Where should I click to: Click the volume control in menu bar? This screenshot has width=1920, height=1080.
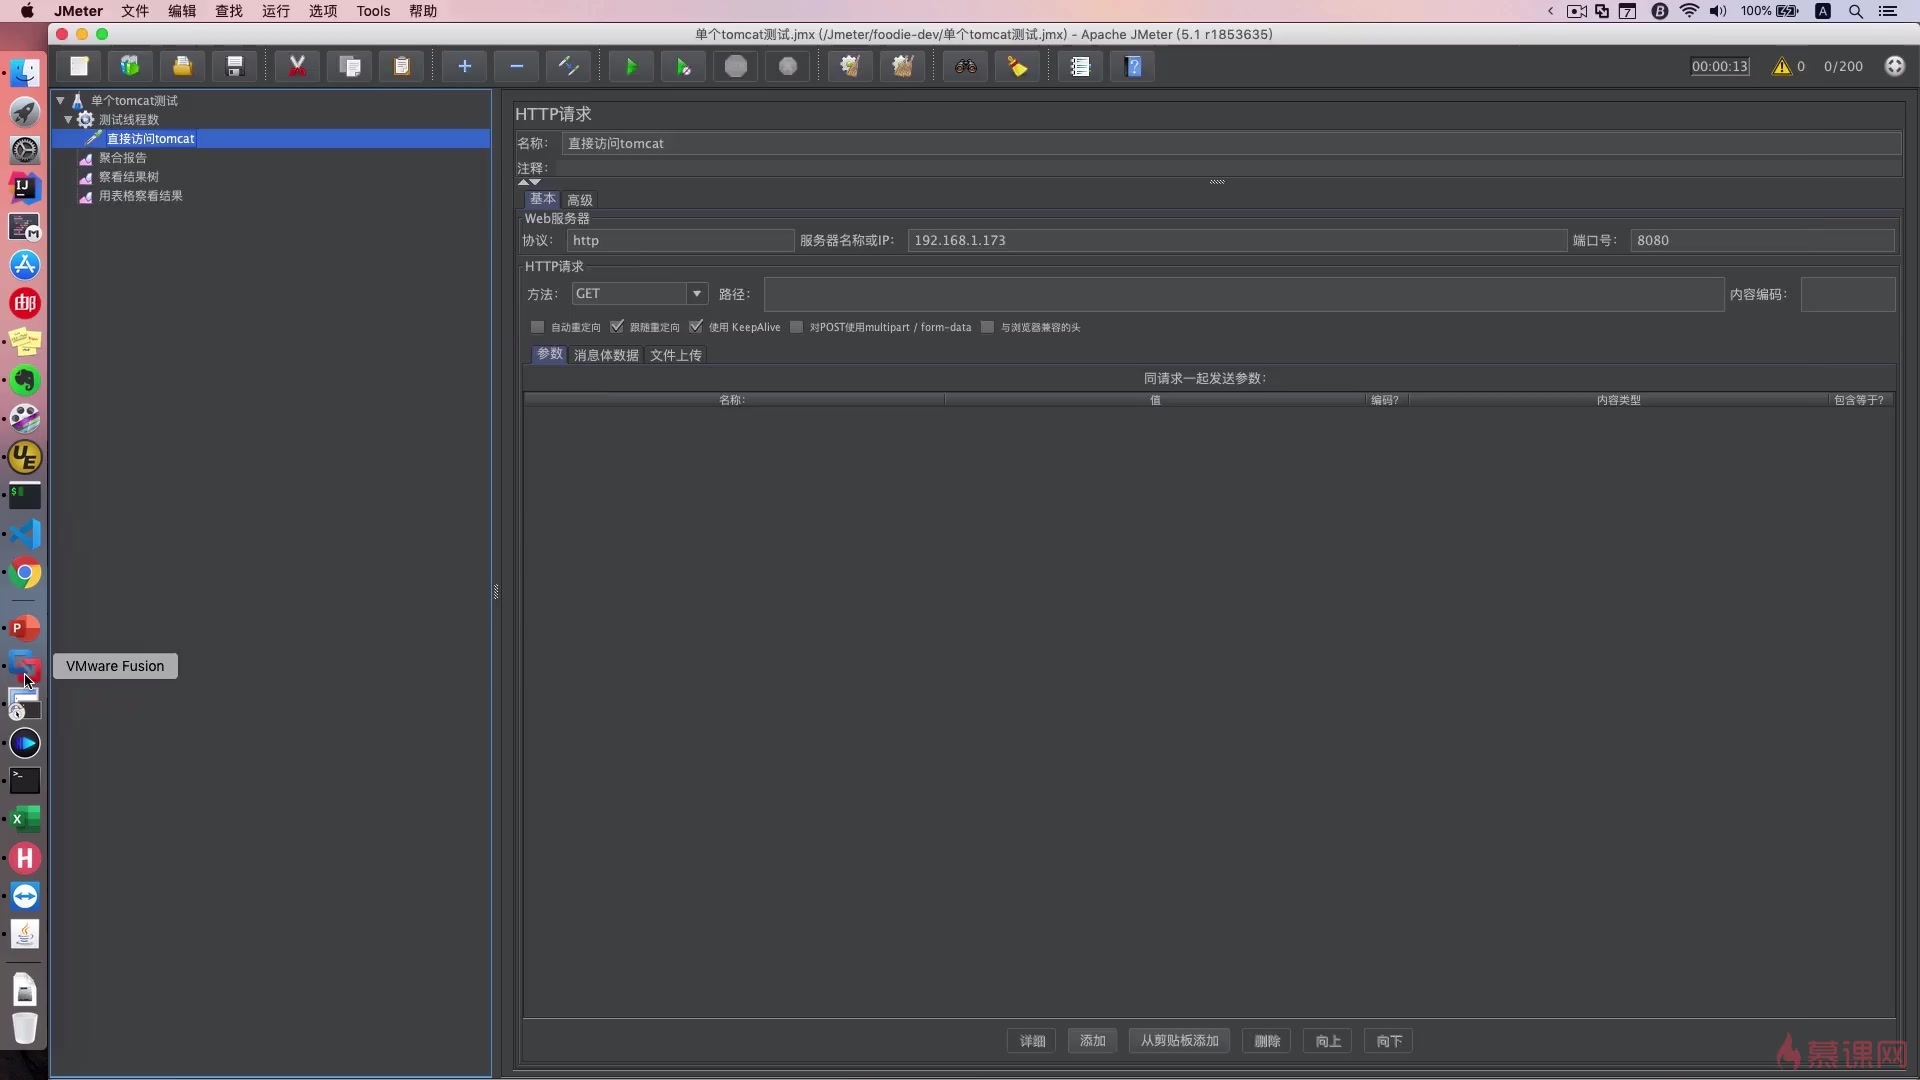point(1718,11)
